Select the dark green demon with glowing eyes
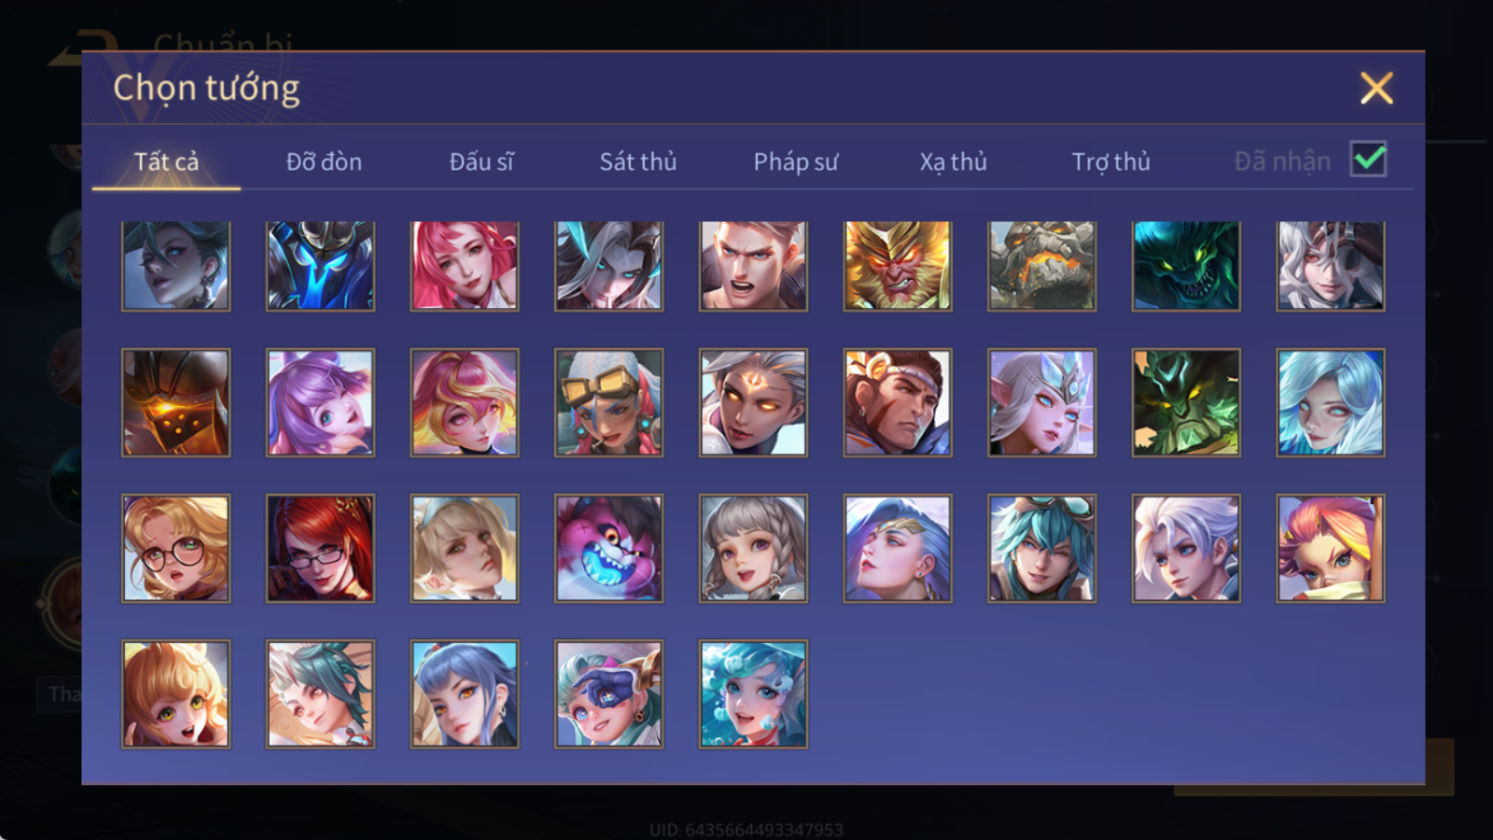The width and height of the screenshot is (1493, 840). [1185, 266]
